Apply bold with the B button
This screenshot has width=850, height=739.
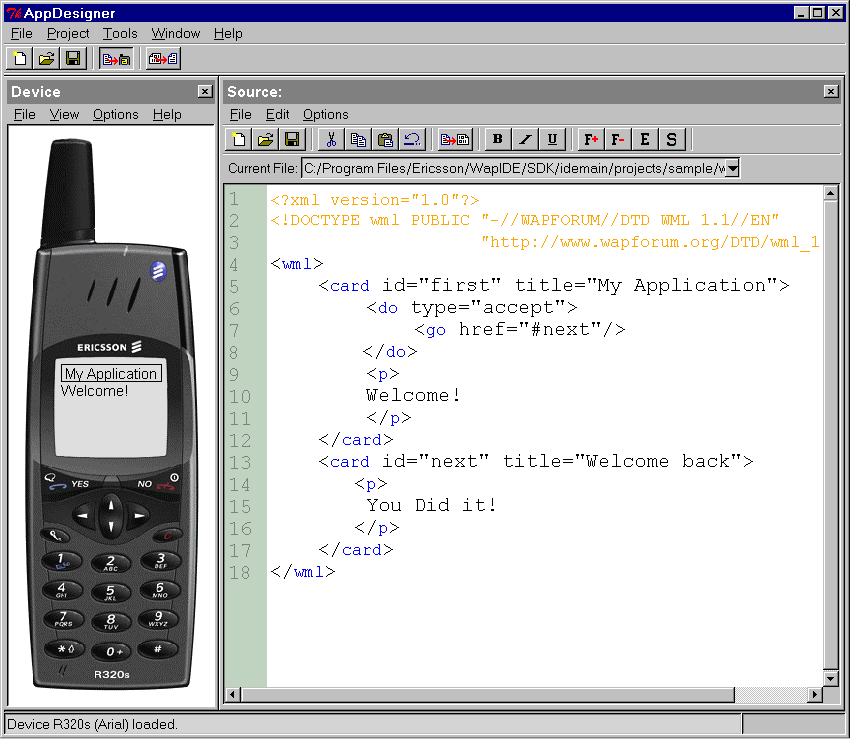coord(498,140)
